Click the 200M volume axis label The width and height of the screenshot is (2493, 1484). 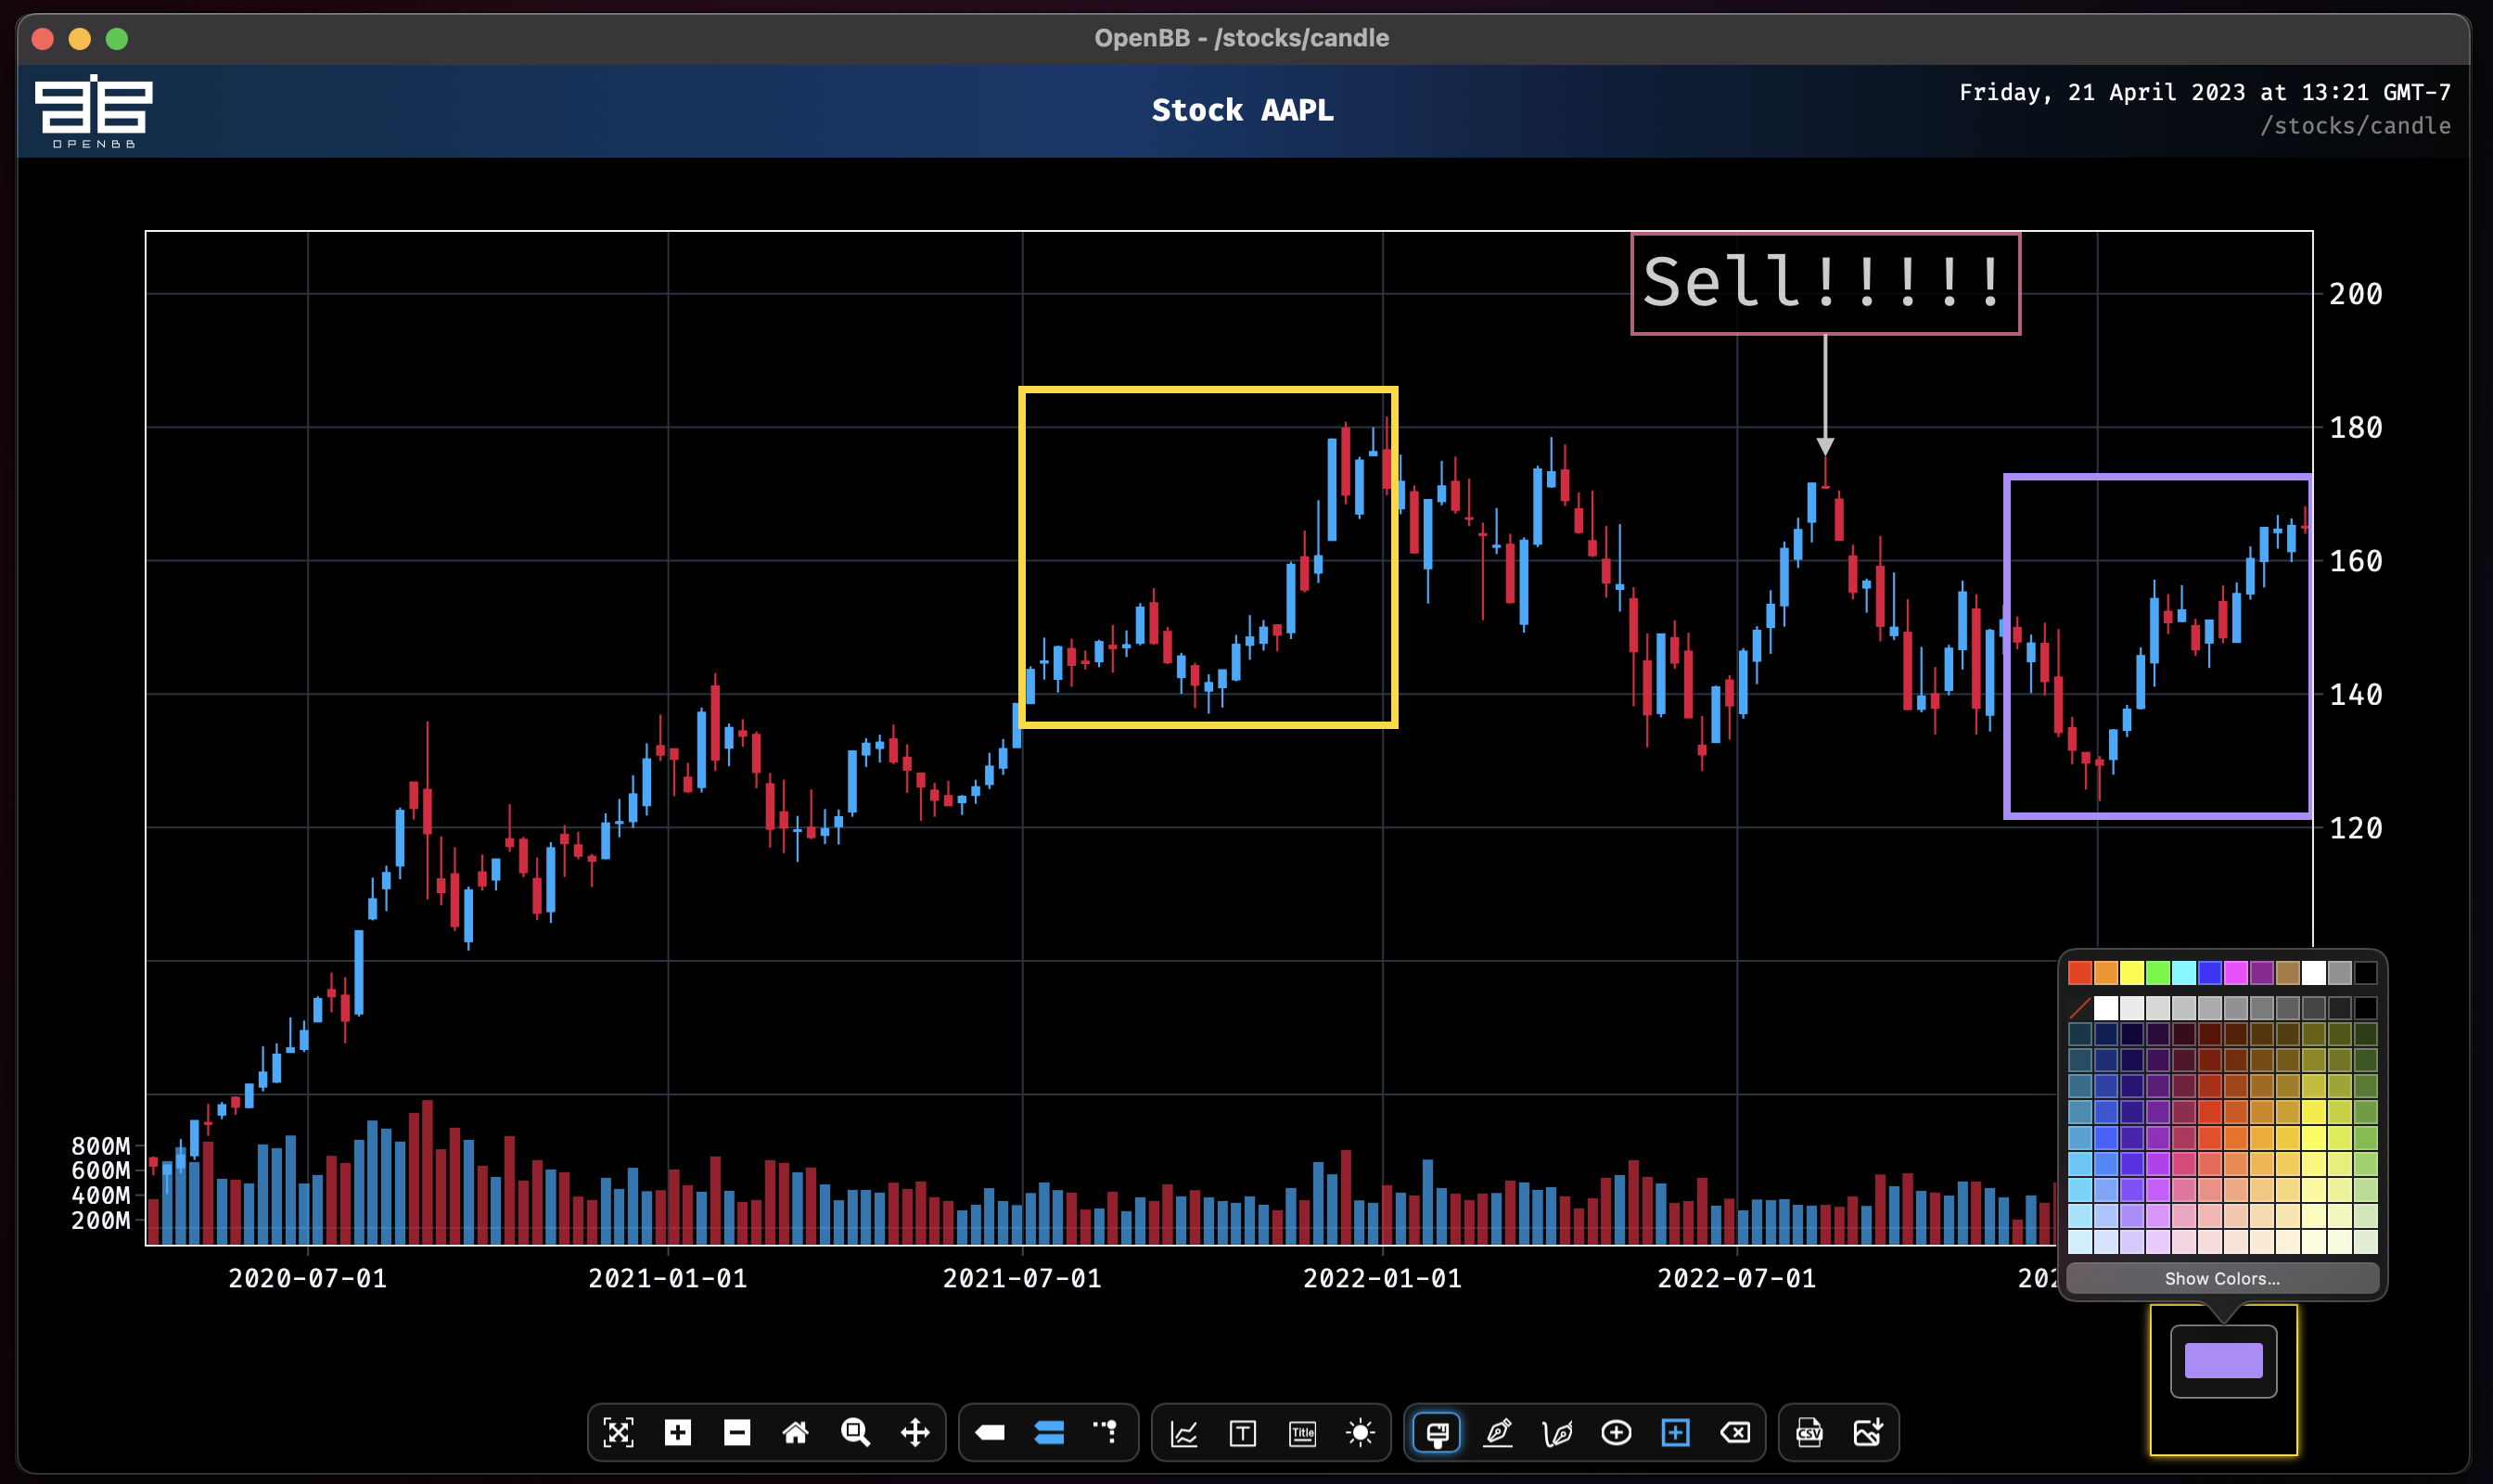click(101, 1220)
